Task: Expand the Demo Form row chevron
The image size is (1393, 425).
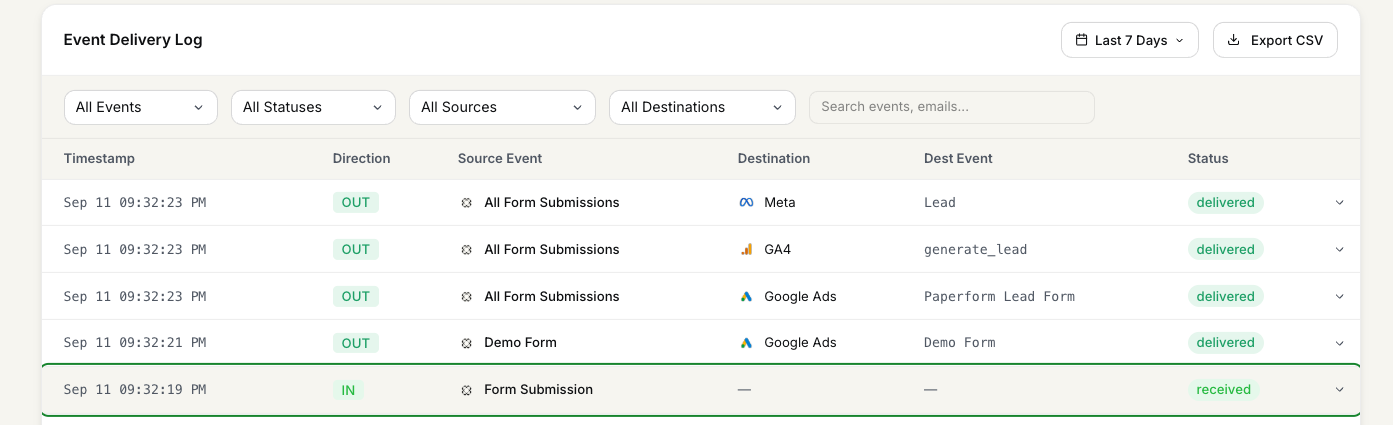Action: (1340, 343)
